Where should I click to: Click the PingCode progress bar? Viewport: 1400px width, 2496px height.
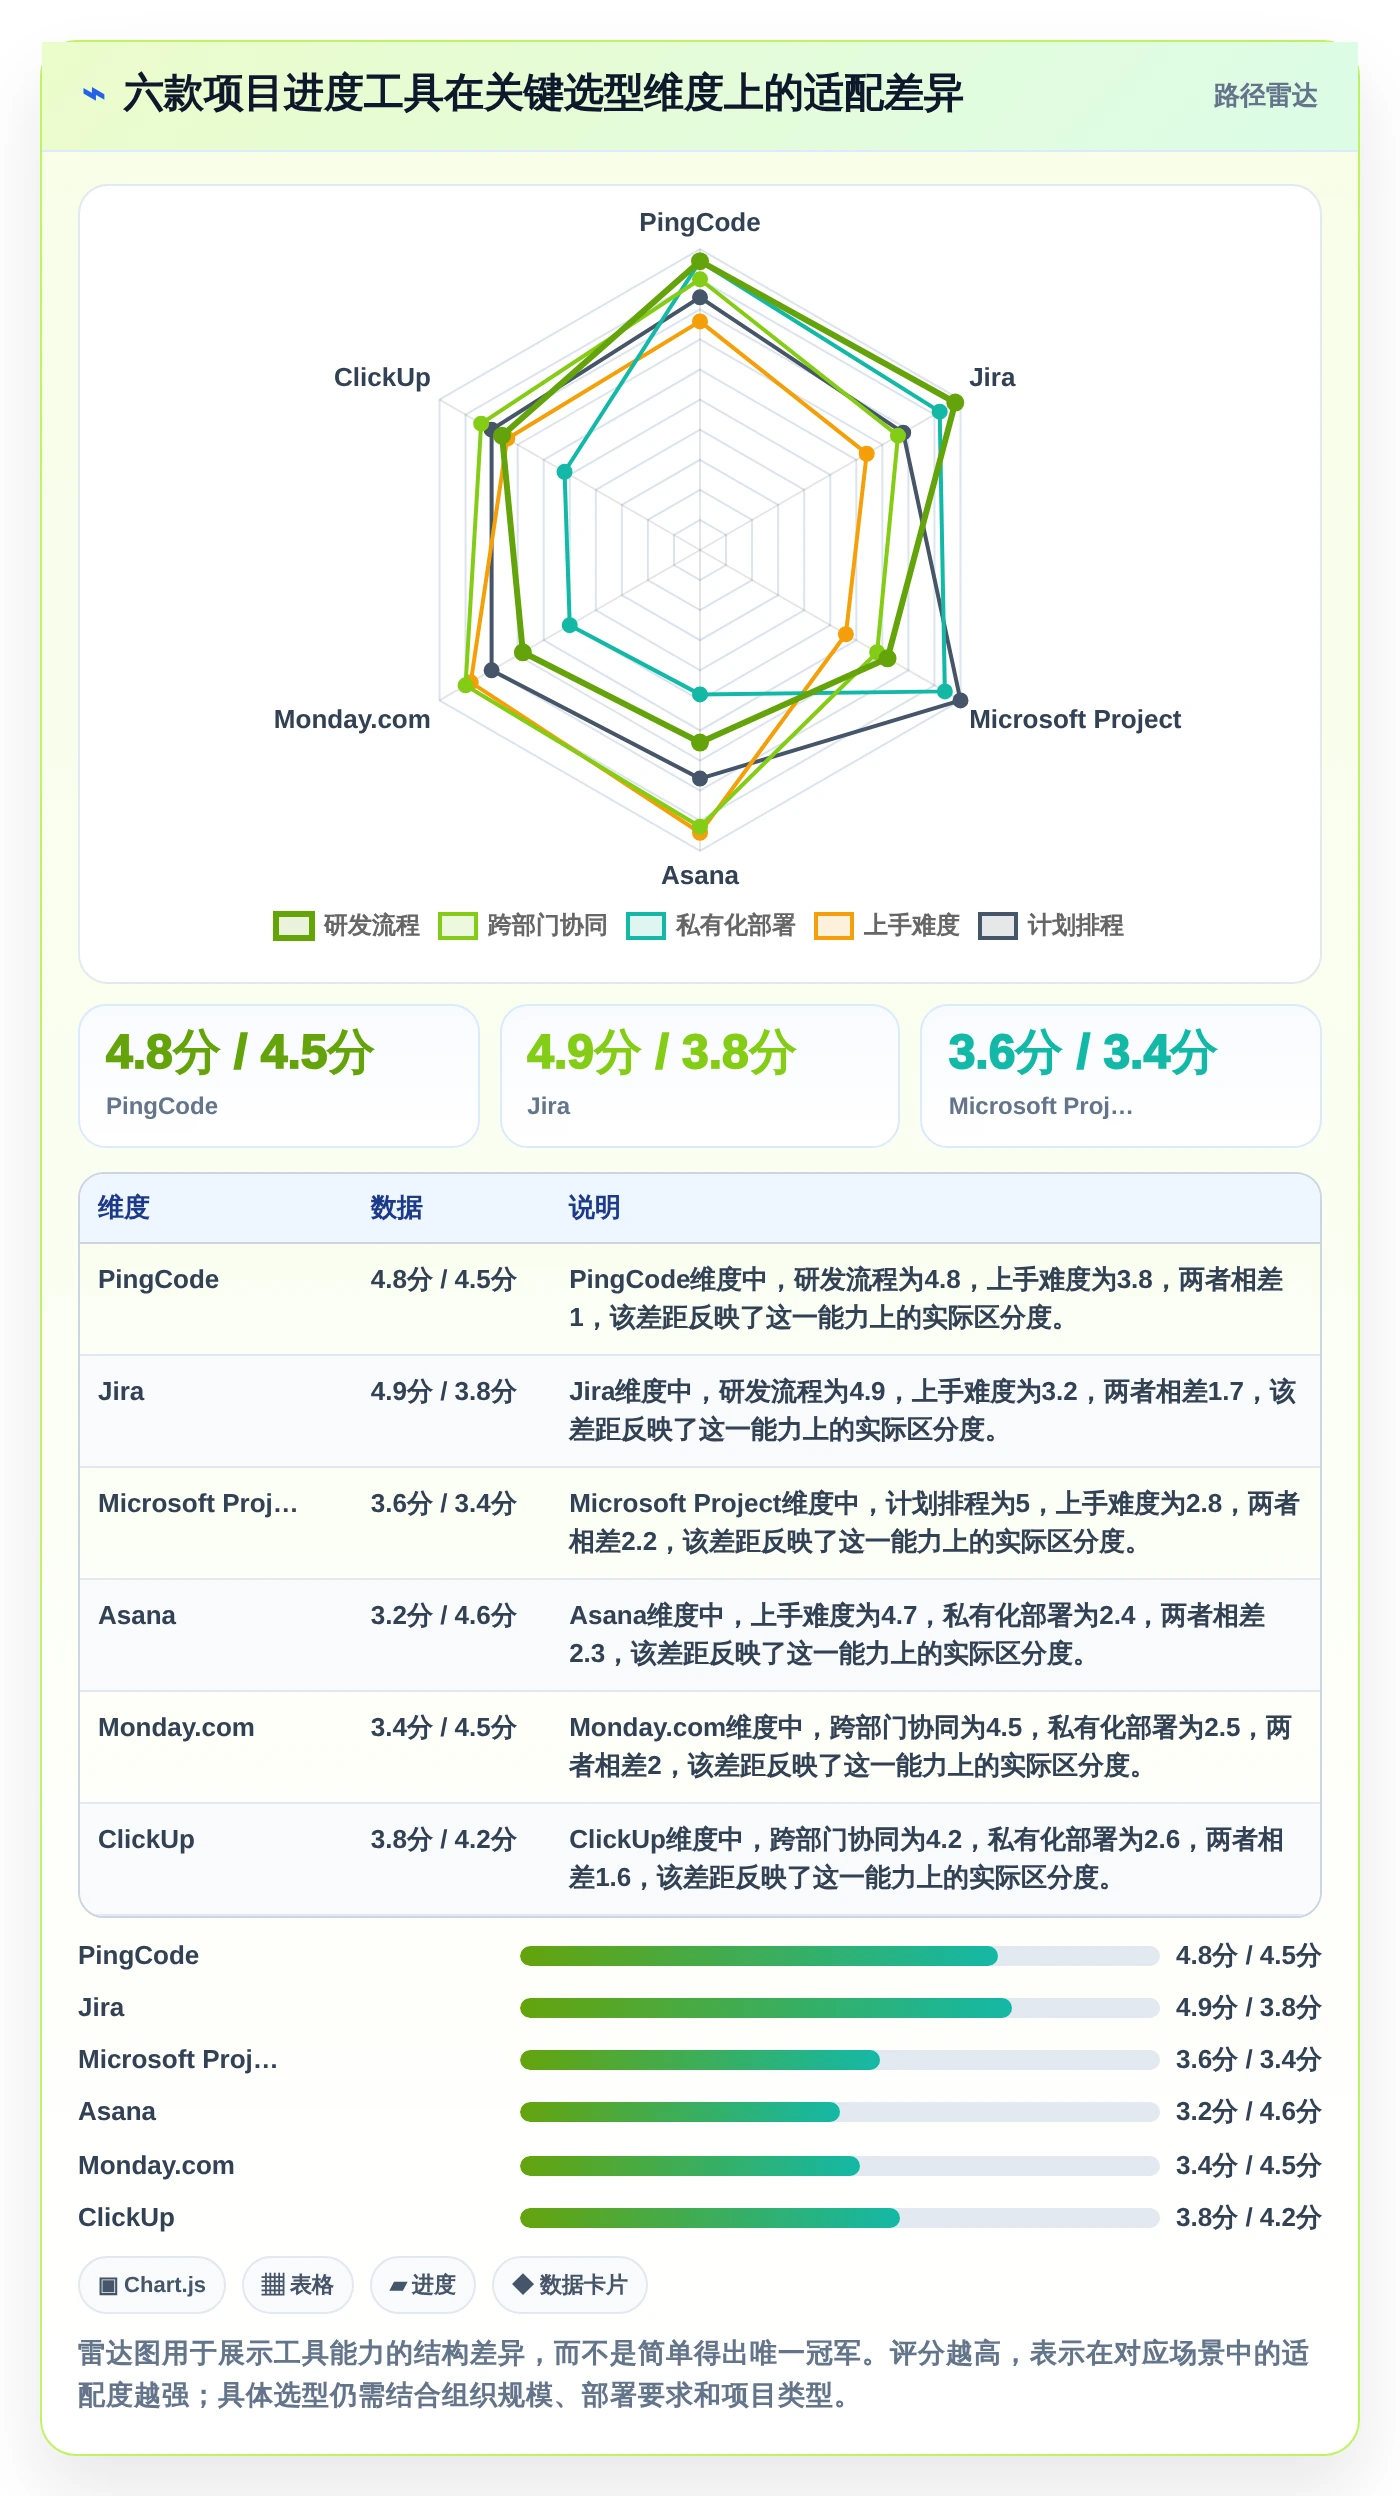839,1956
